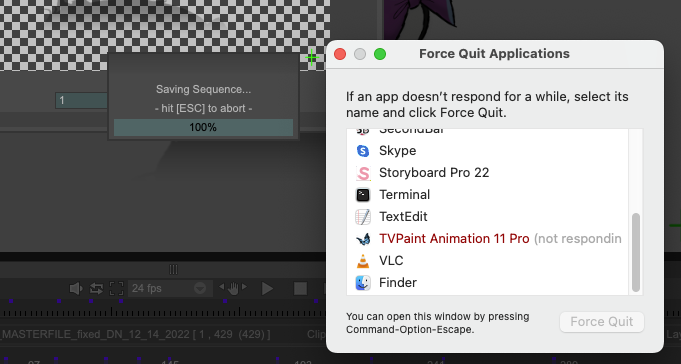681x364 pixels.
Task: Click the frame field showing 1
Action: [x=81, y=100]
